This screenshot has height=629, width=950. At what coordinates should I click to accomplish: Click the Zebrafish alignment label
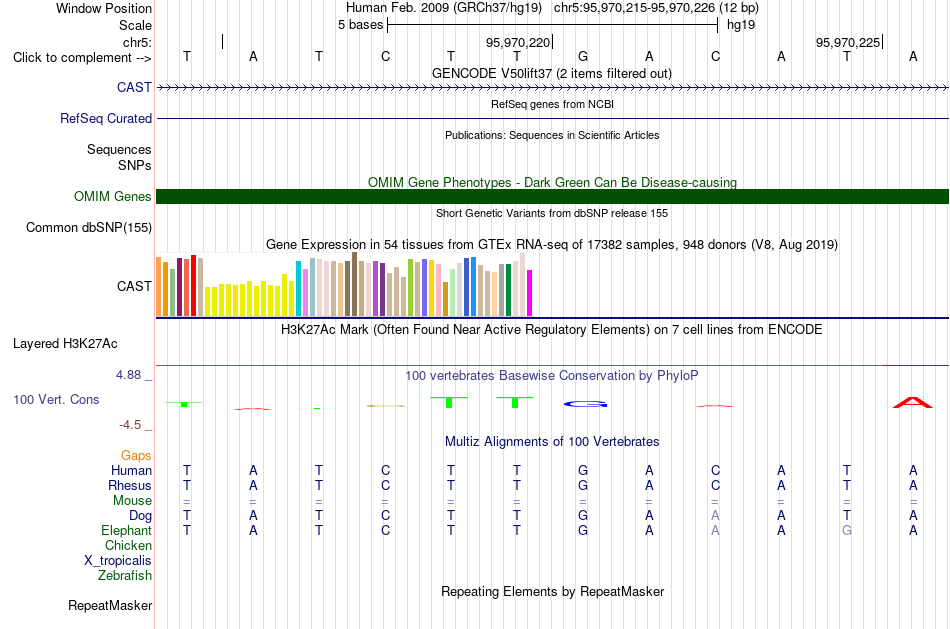coord(125,575)
